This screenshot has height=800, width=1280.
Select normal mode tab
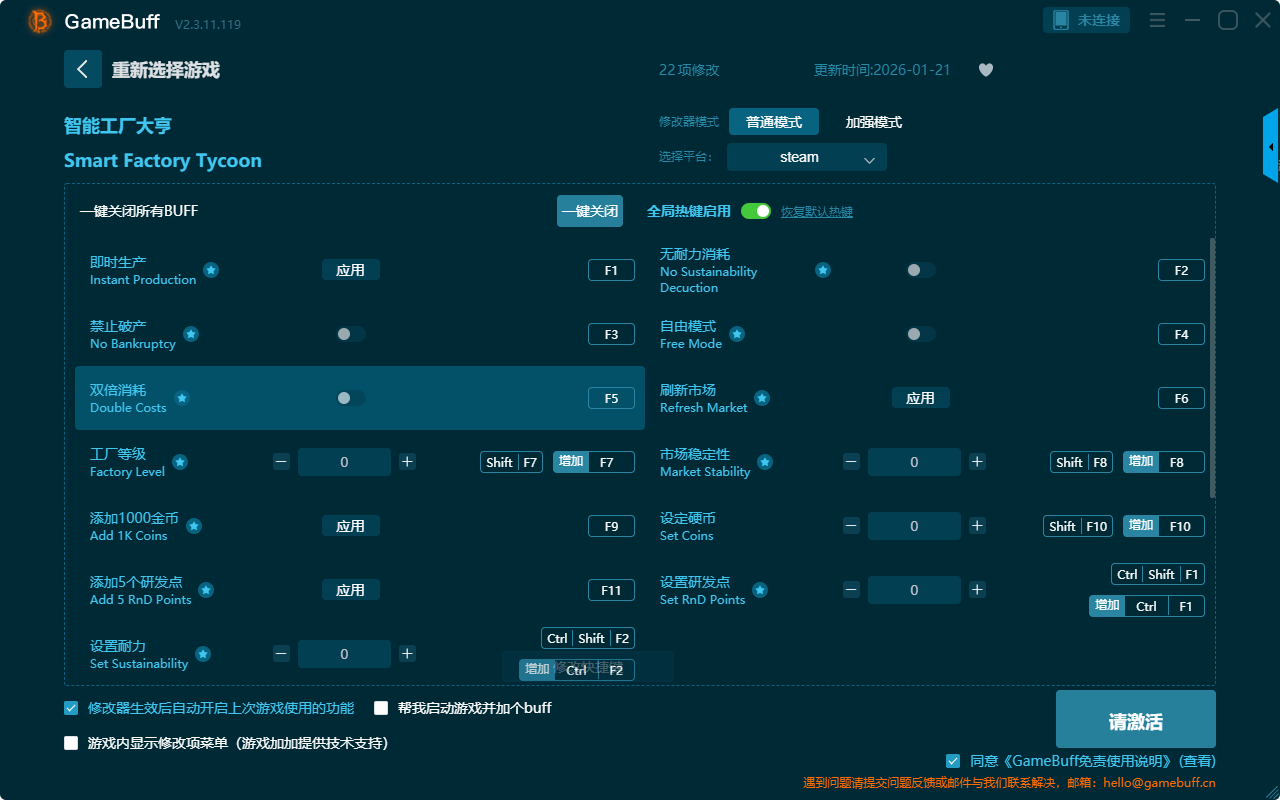point(774,122)
